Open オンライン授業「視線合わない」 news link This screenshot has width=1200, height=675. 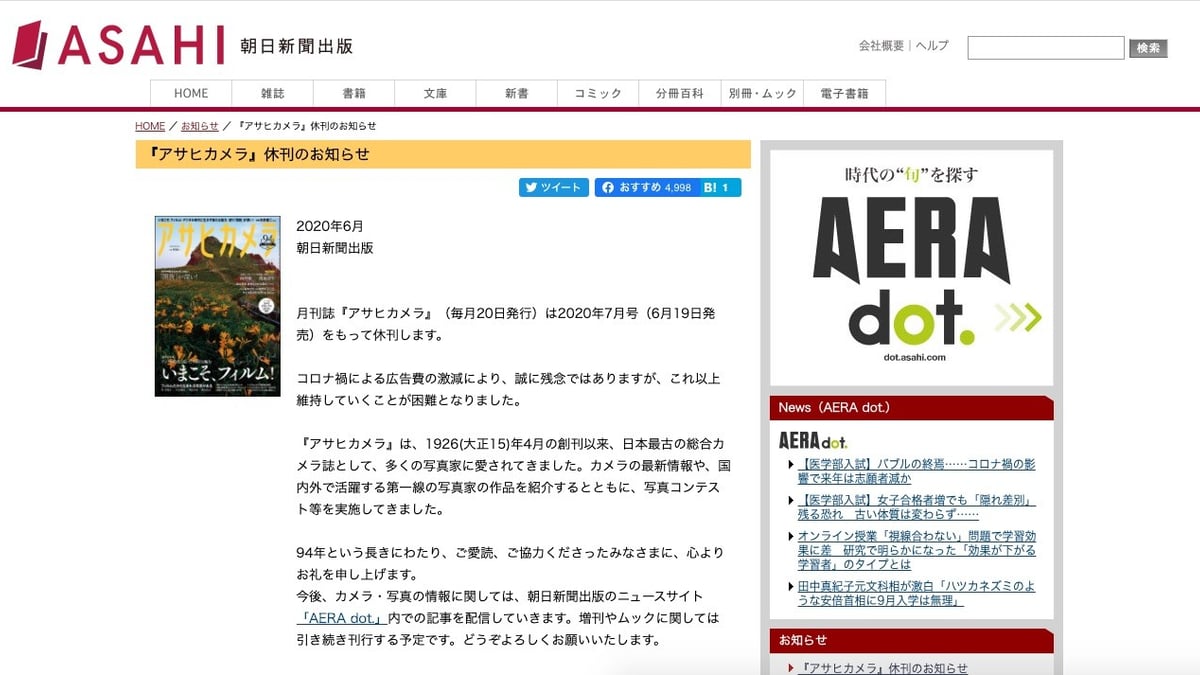(x=916, y=550)
